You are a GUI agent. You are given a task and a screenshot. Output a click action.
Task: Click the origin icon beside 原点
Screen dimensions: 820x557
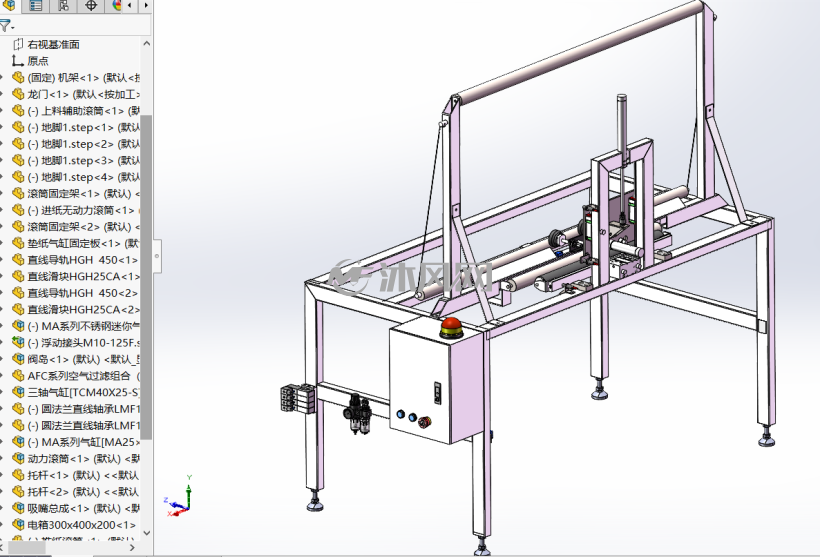coord(18,61)
